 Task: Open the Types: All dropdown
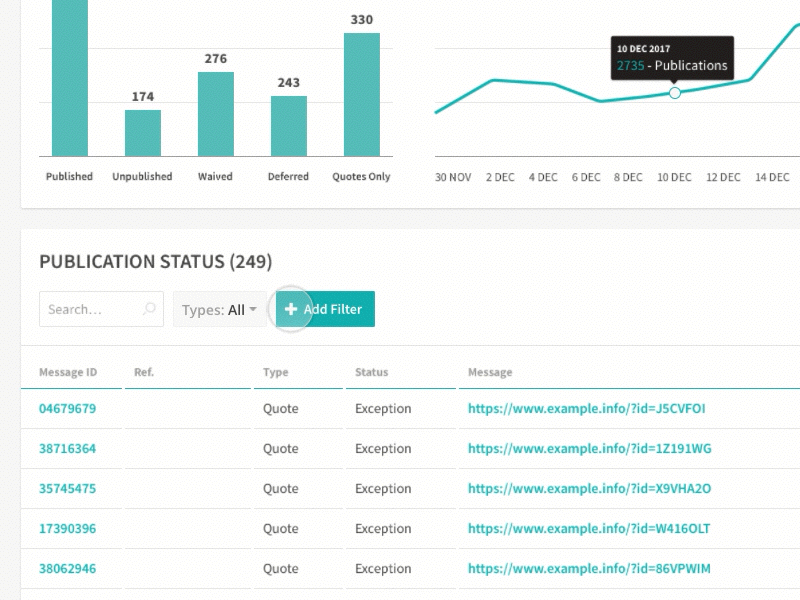219,310
